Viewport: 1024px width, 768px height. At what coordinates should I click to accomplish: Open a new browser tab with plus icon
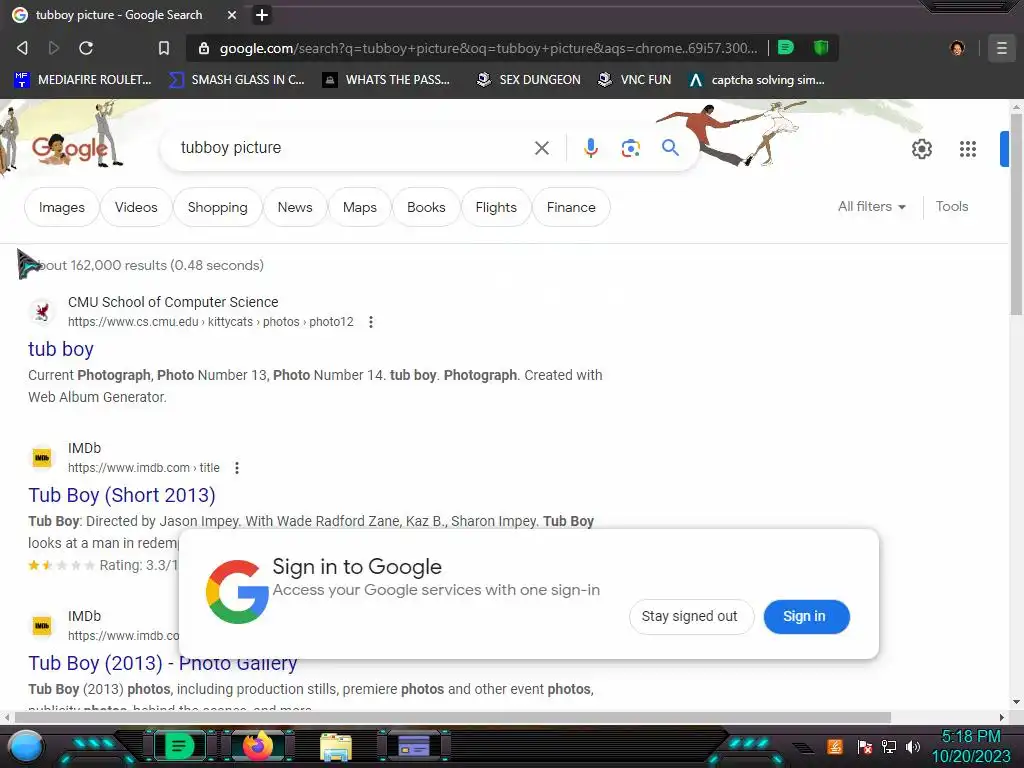click(262, 14)
